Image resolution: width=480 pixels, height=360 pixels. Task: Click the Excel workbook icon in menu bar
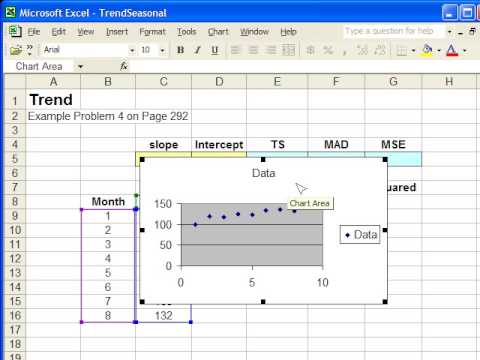point(15,32)
